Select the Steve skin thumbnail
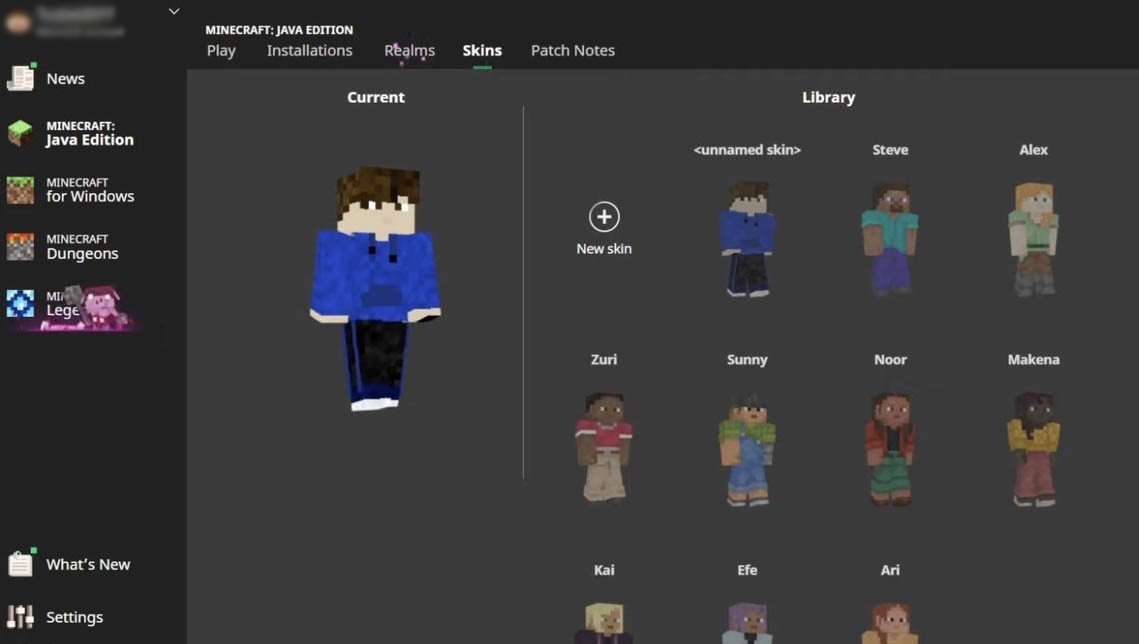 (890, 239)
